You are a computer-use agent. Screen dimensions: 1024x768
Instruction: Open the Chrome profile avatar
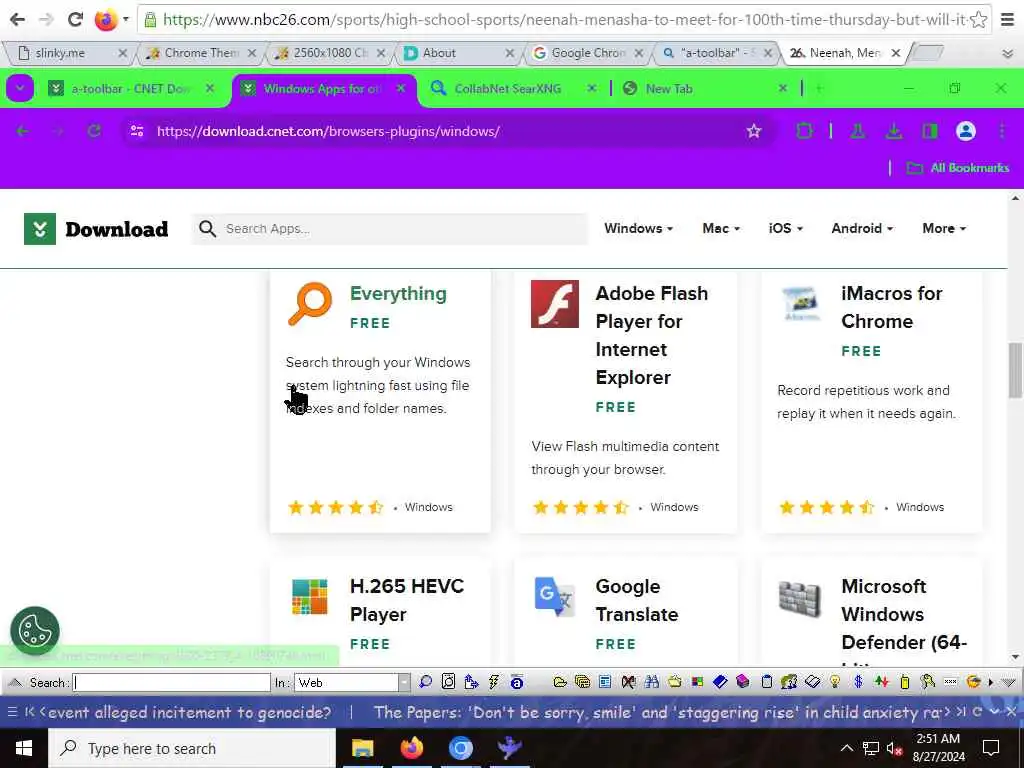pos(966,131)
